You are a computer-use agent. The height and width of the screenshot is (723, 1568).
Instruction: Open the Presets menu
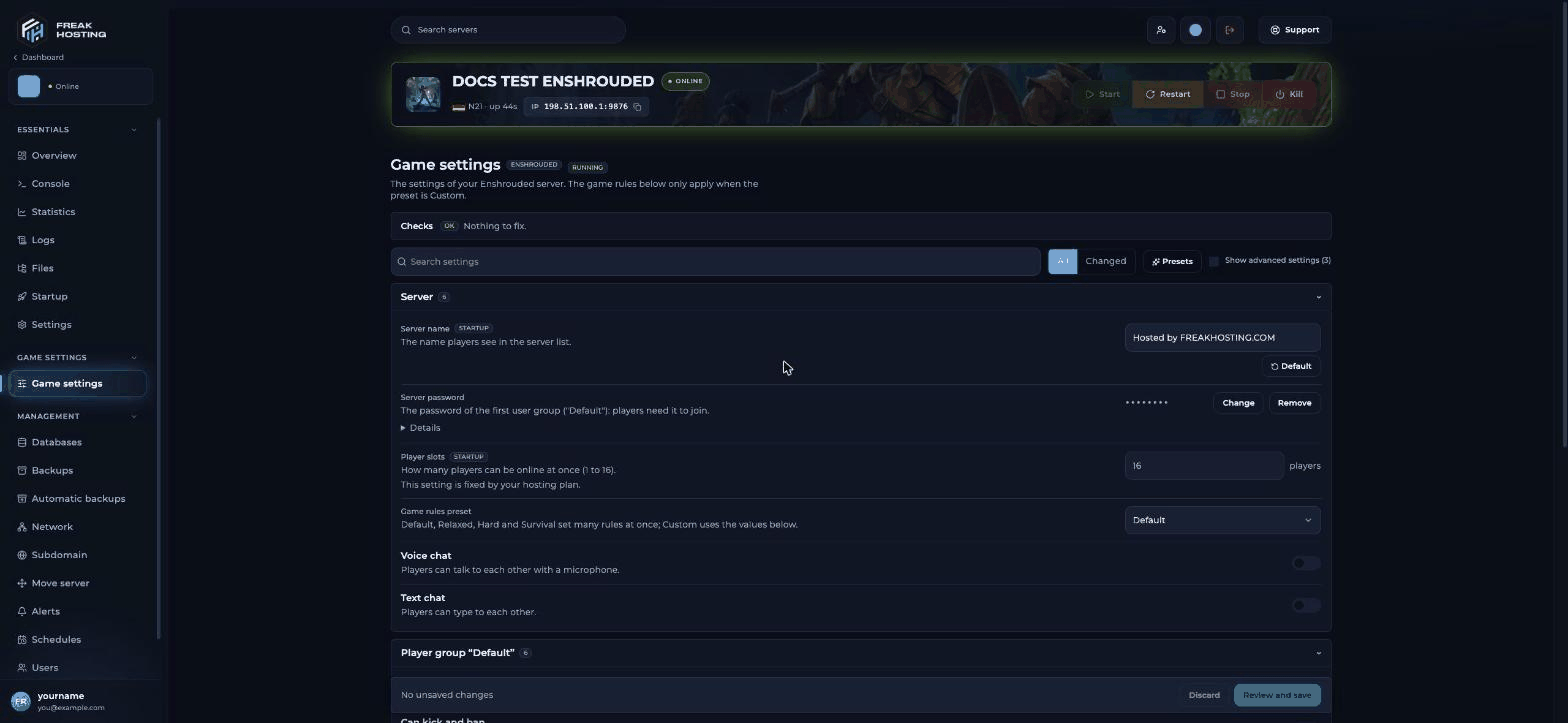coord(1172,261)
